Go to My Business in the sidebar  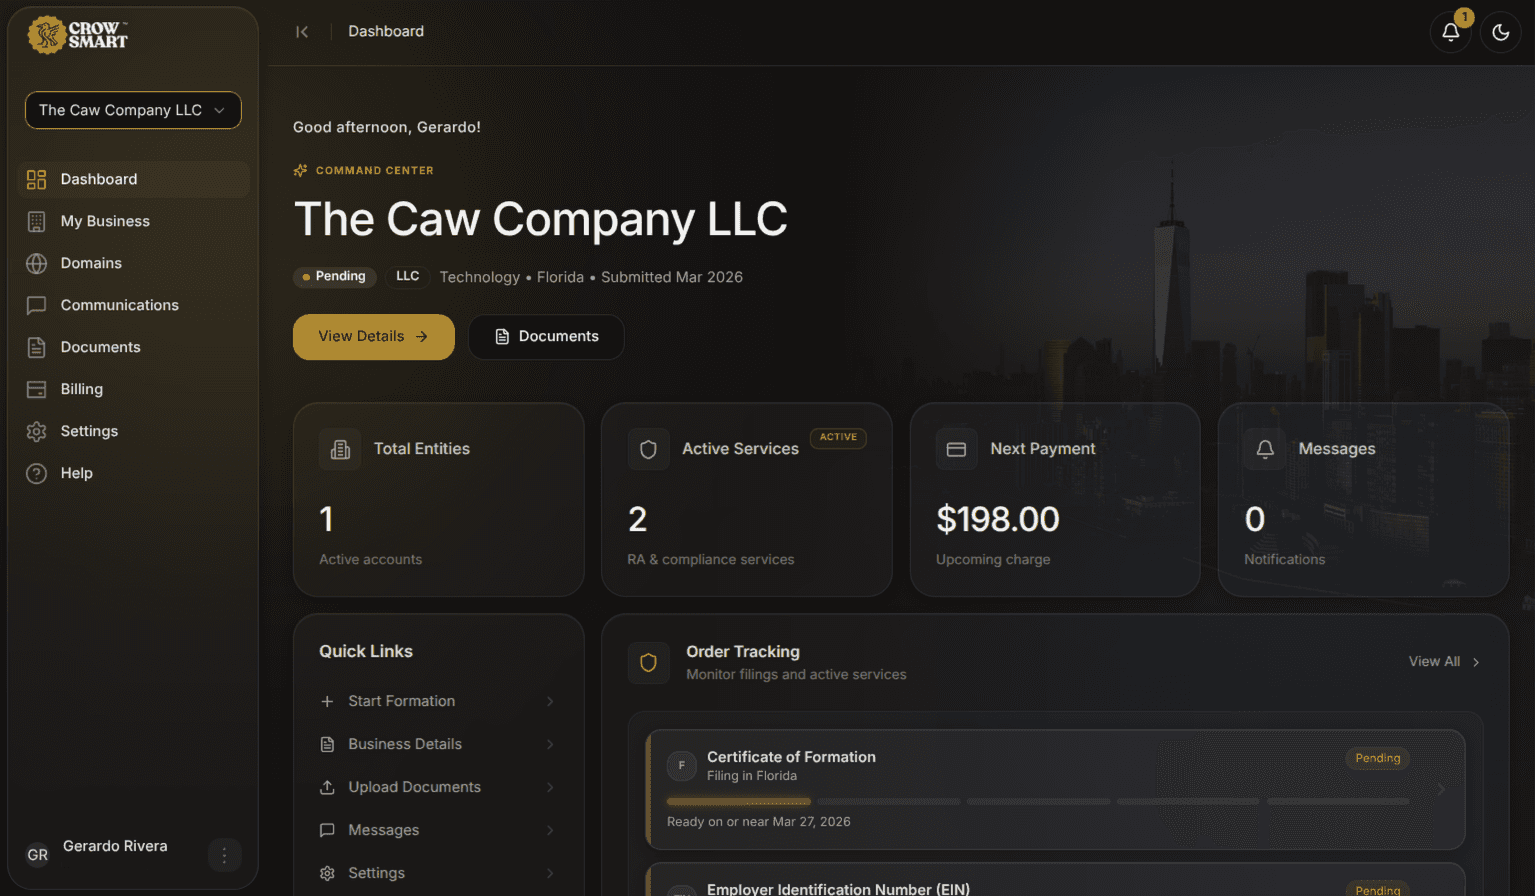105,221
